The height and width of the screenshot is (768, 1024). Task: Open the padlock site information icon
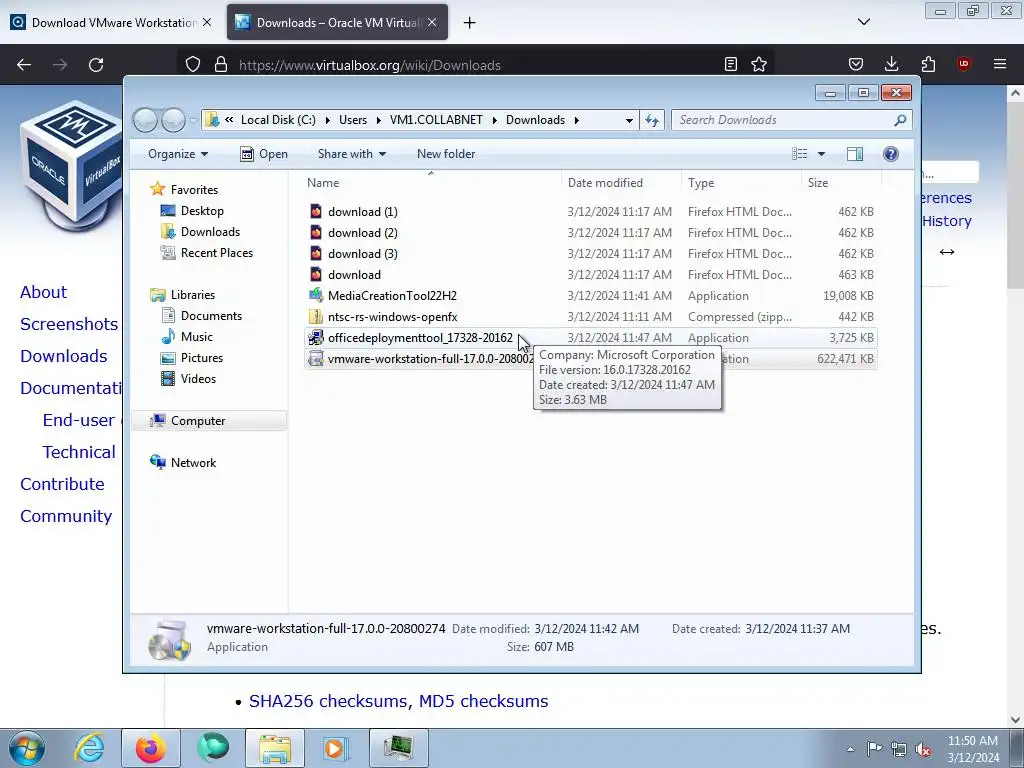click(221, 65)
